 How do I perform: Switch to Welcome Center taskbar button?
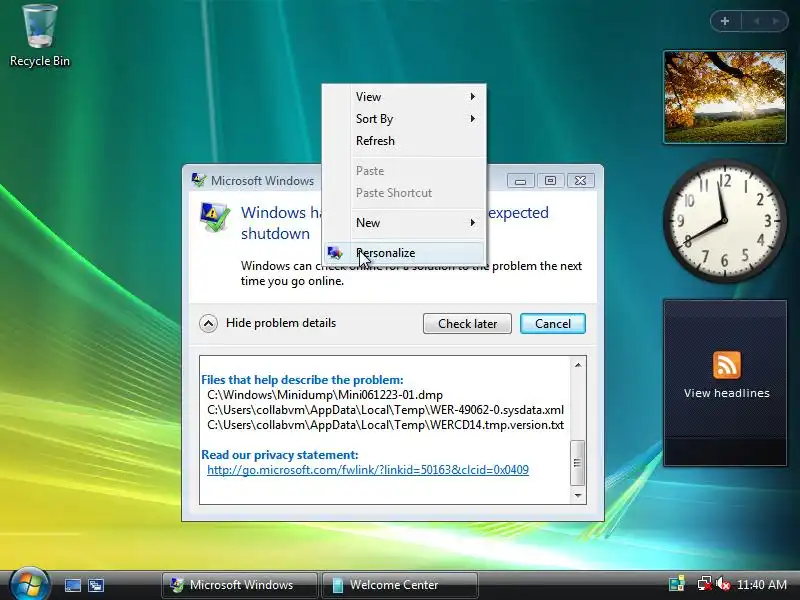click(400, 585)
